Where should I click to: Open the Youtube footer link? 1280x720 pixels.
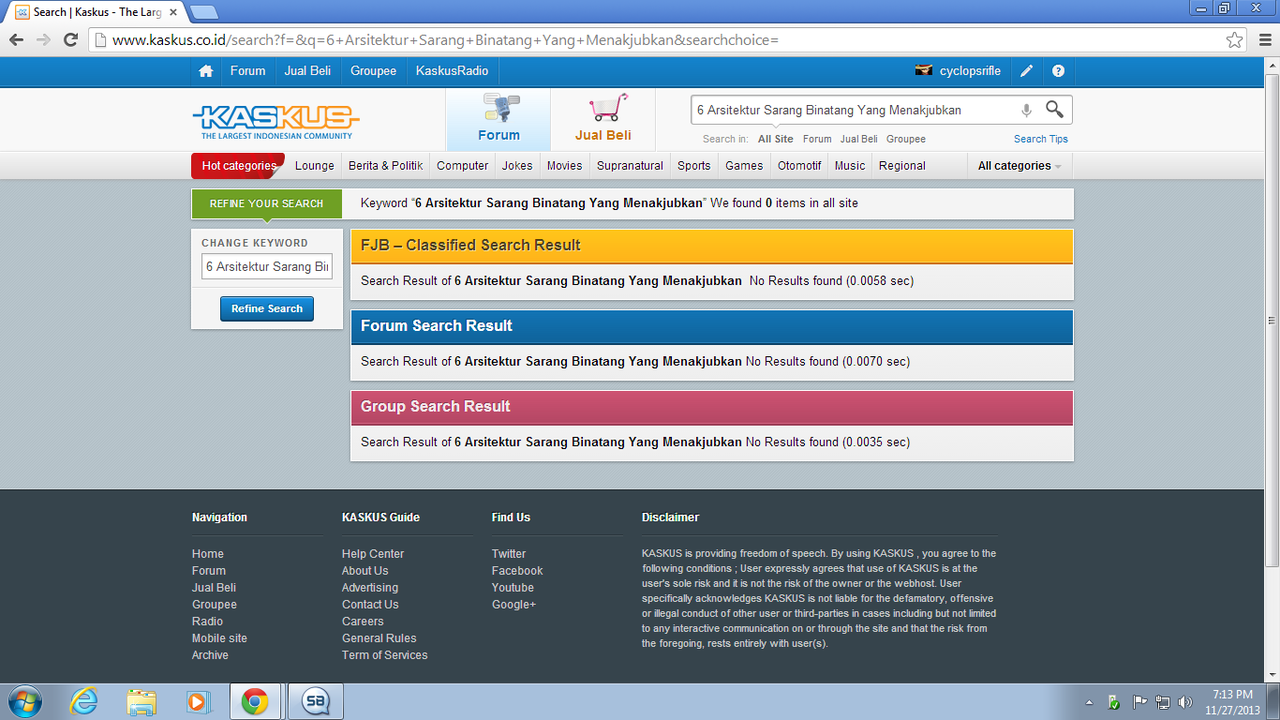(x=513, y=588)
